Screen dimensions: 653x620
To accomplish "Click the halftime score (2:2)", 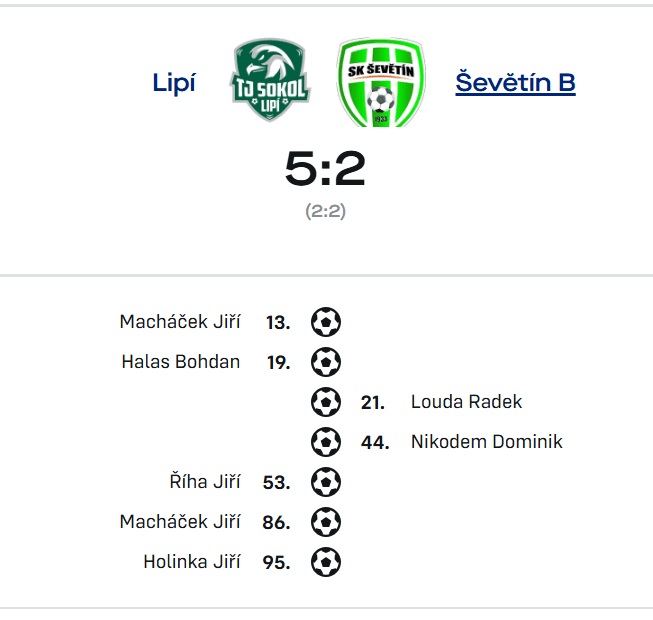I will coord(326,211).
